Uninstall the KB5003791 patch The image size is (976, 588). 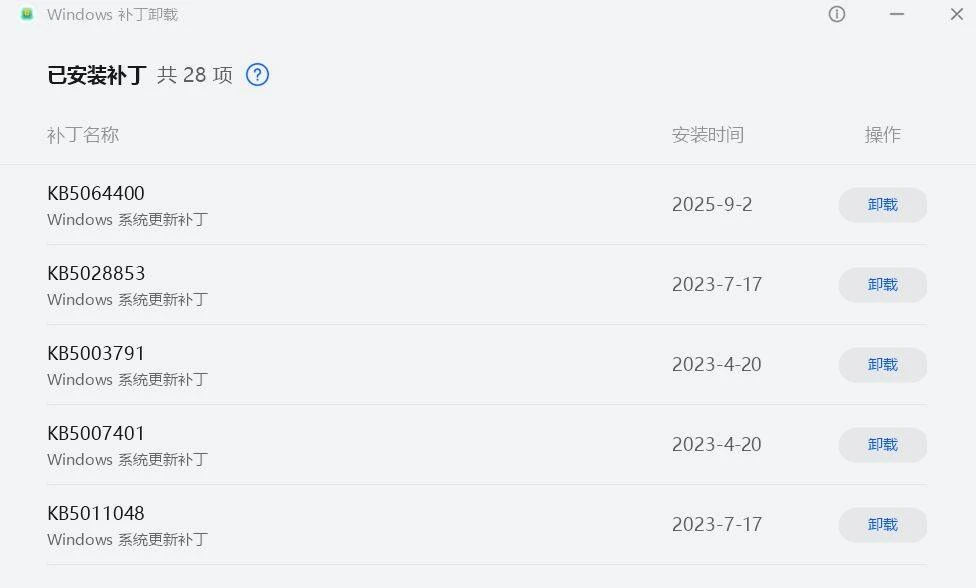pyautogui.click(x=882, y=365)
